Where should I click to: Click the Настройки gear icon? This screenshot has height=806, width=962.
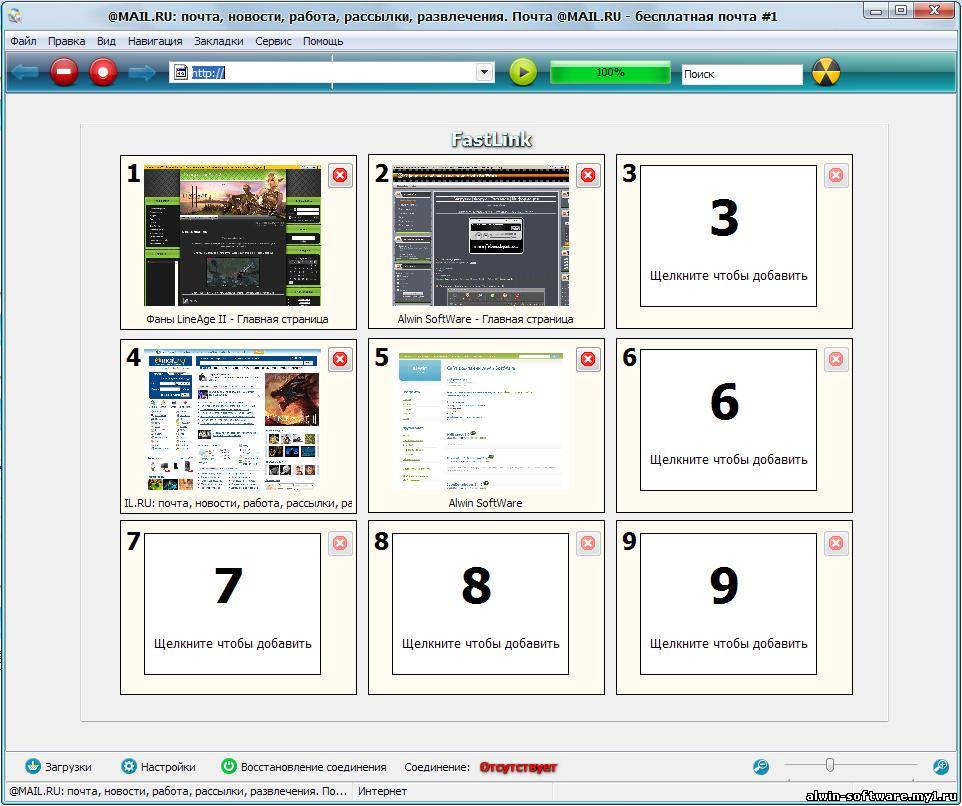tap(128, 766)
